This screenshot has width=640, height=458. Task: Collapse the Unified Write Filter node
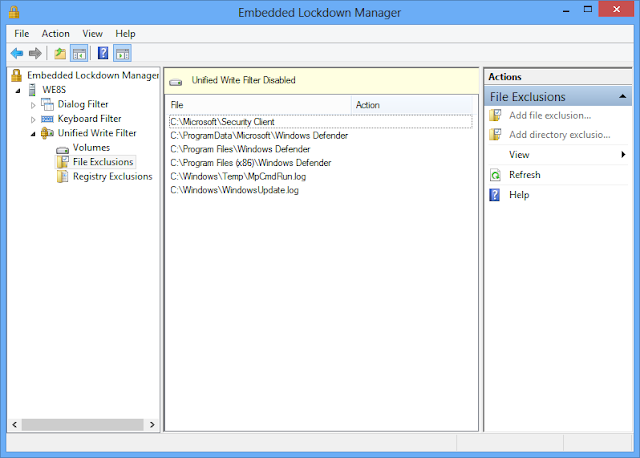point(33,134)
